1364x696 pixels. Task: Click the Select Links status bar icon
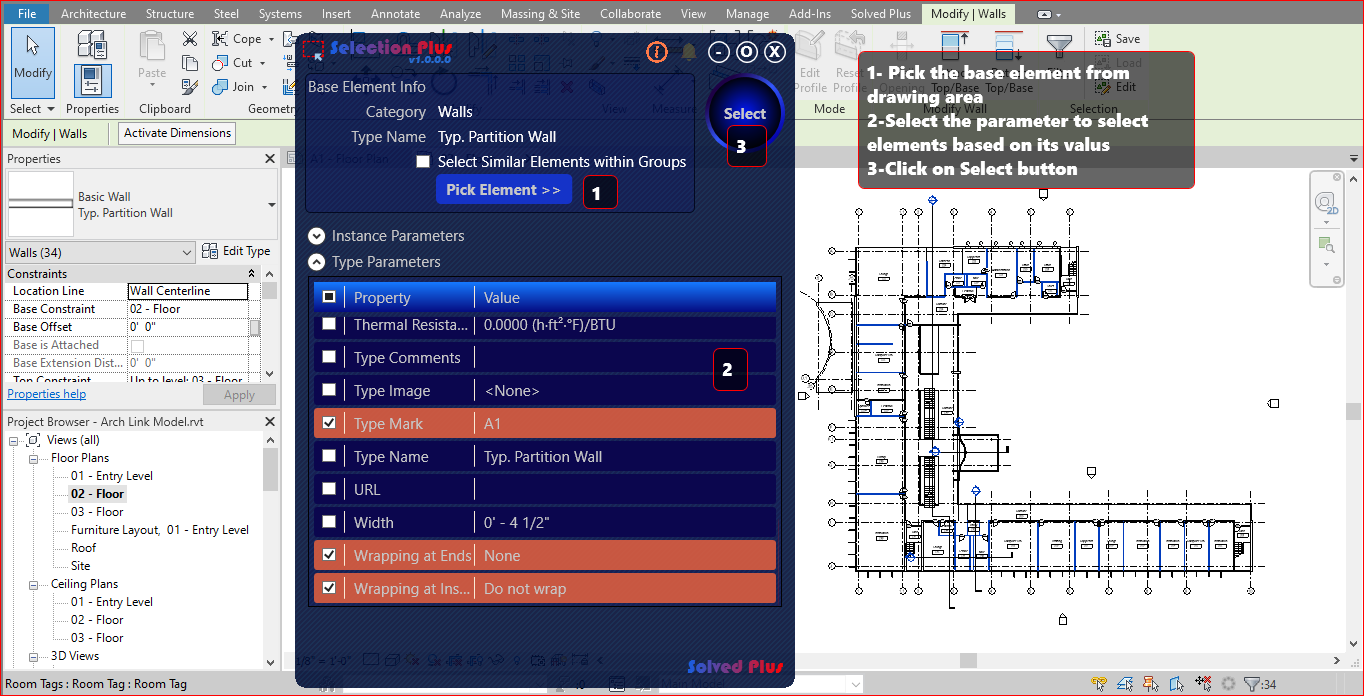[1099, 684]
